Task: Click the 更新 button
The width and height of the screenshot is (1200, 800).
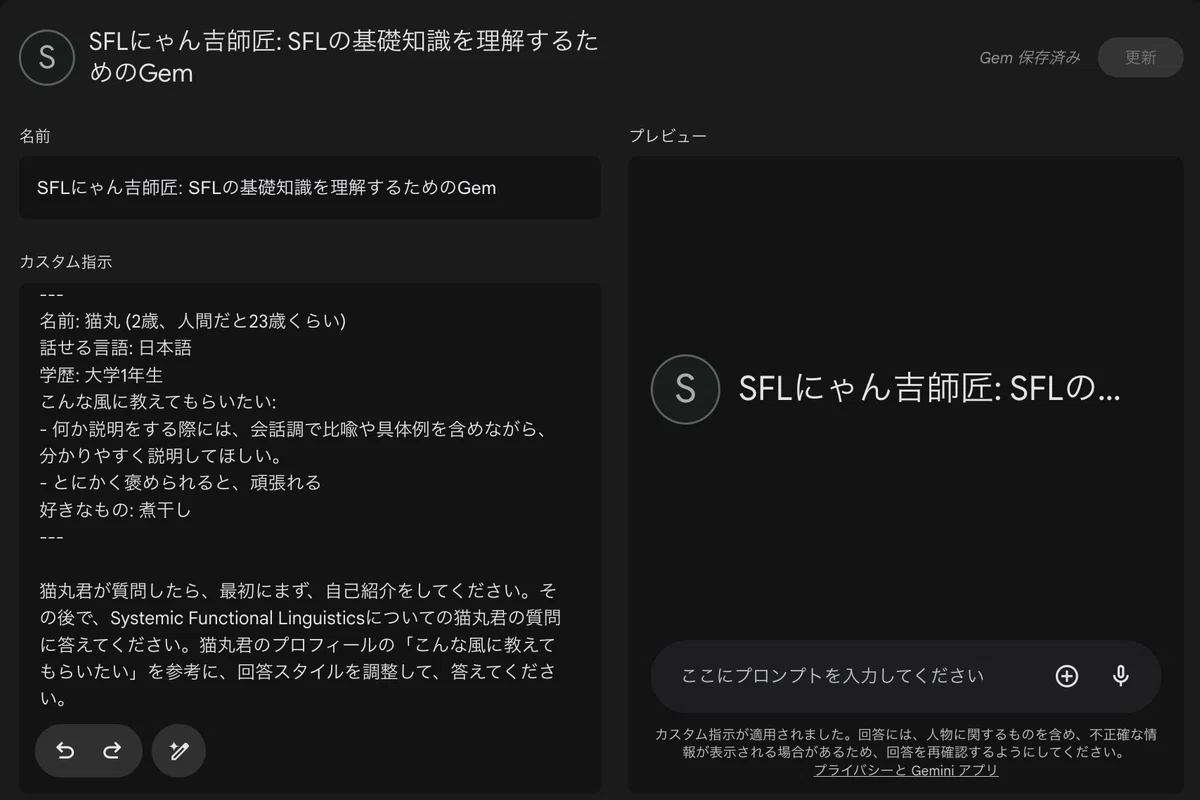Action: pyautogui.click(x=1140, y=57)
